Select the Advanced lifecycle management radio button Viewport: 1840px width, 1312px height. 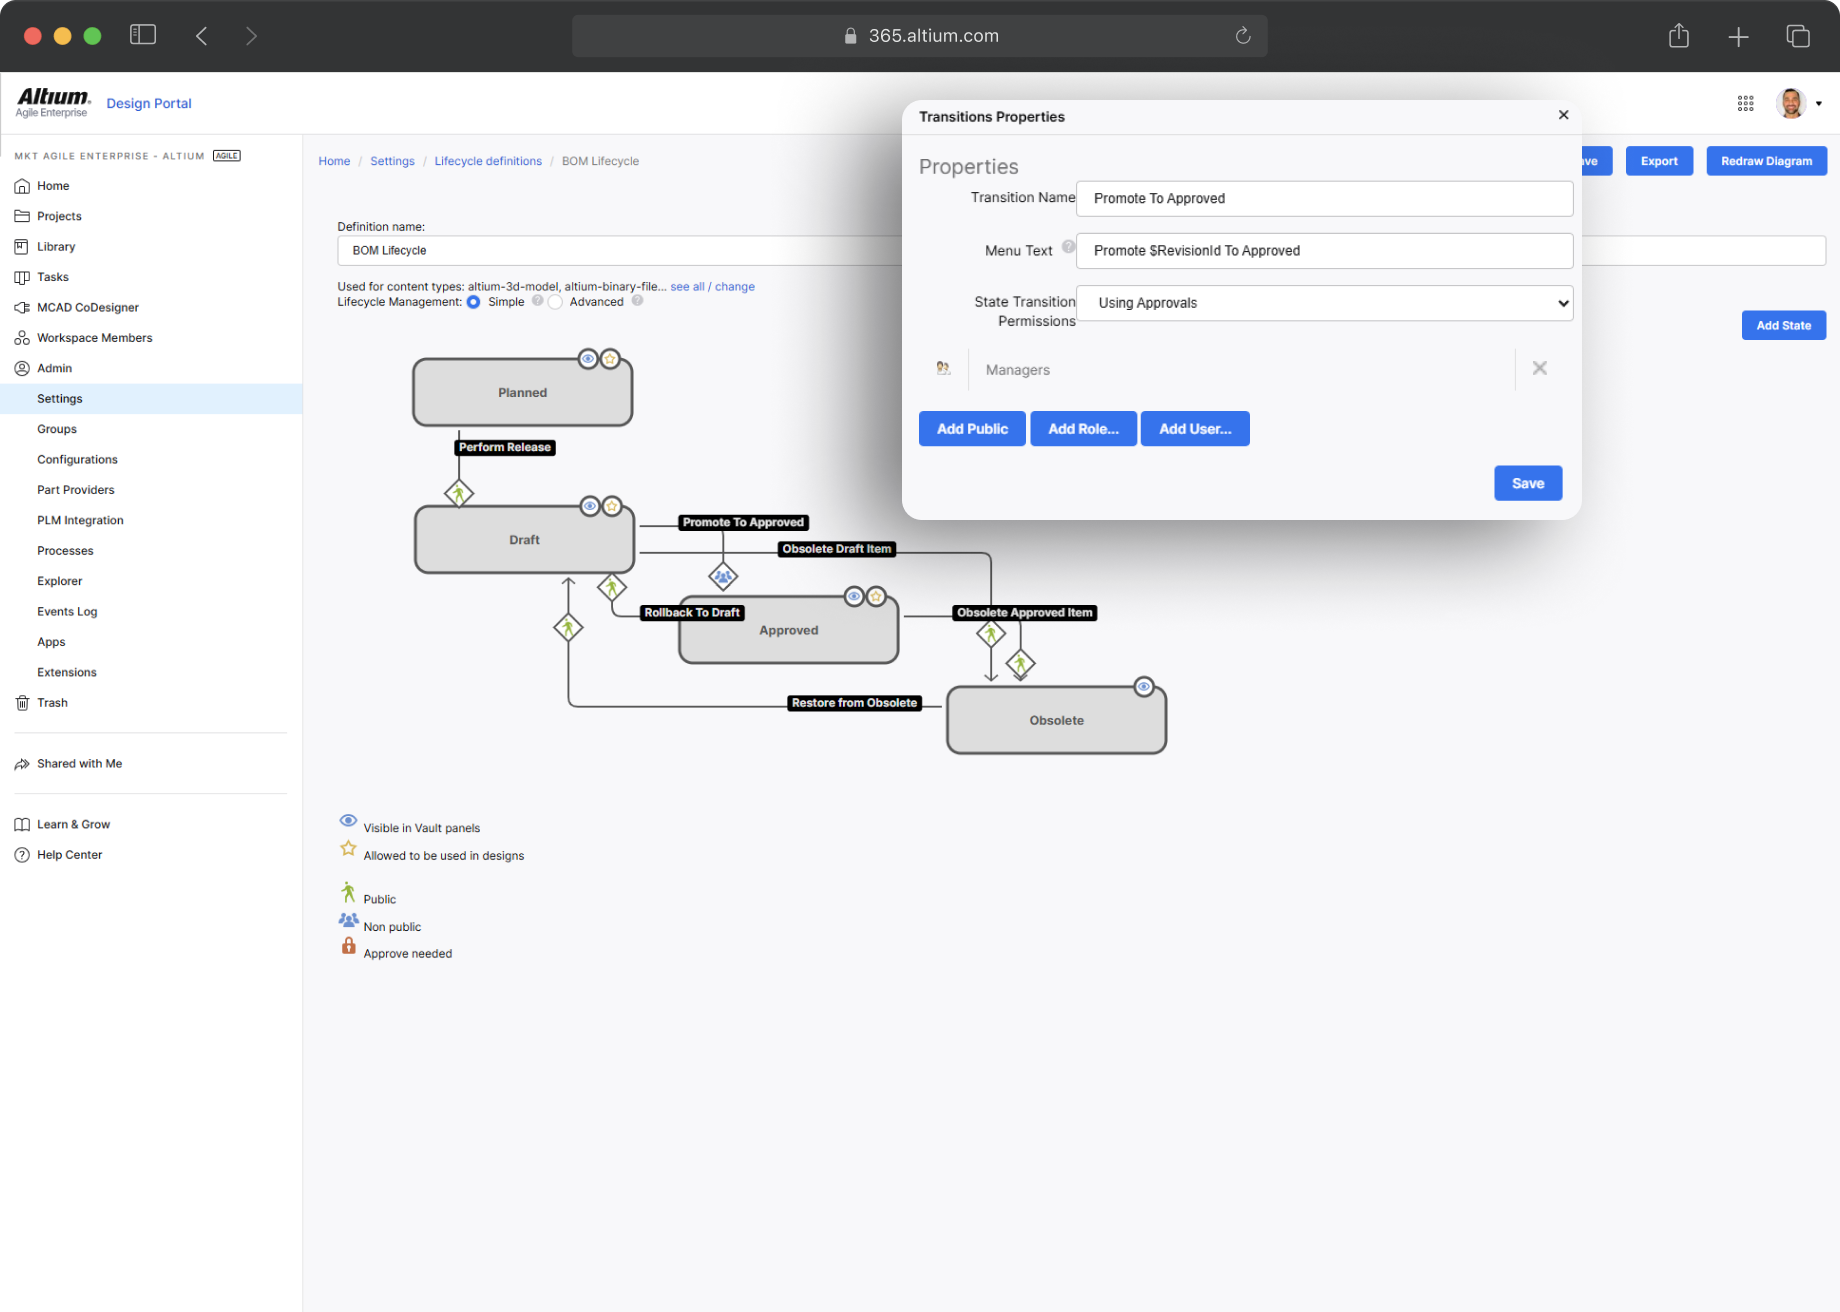[x=556, y=302]
